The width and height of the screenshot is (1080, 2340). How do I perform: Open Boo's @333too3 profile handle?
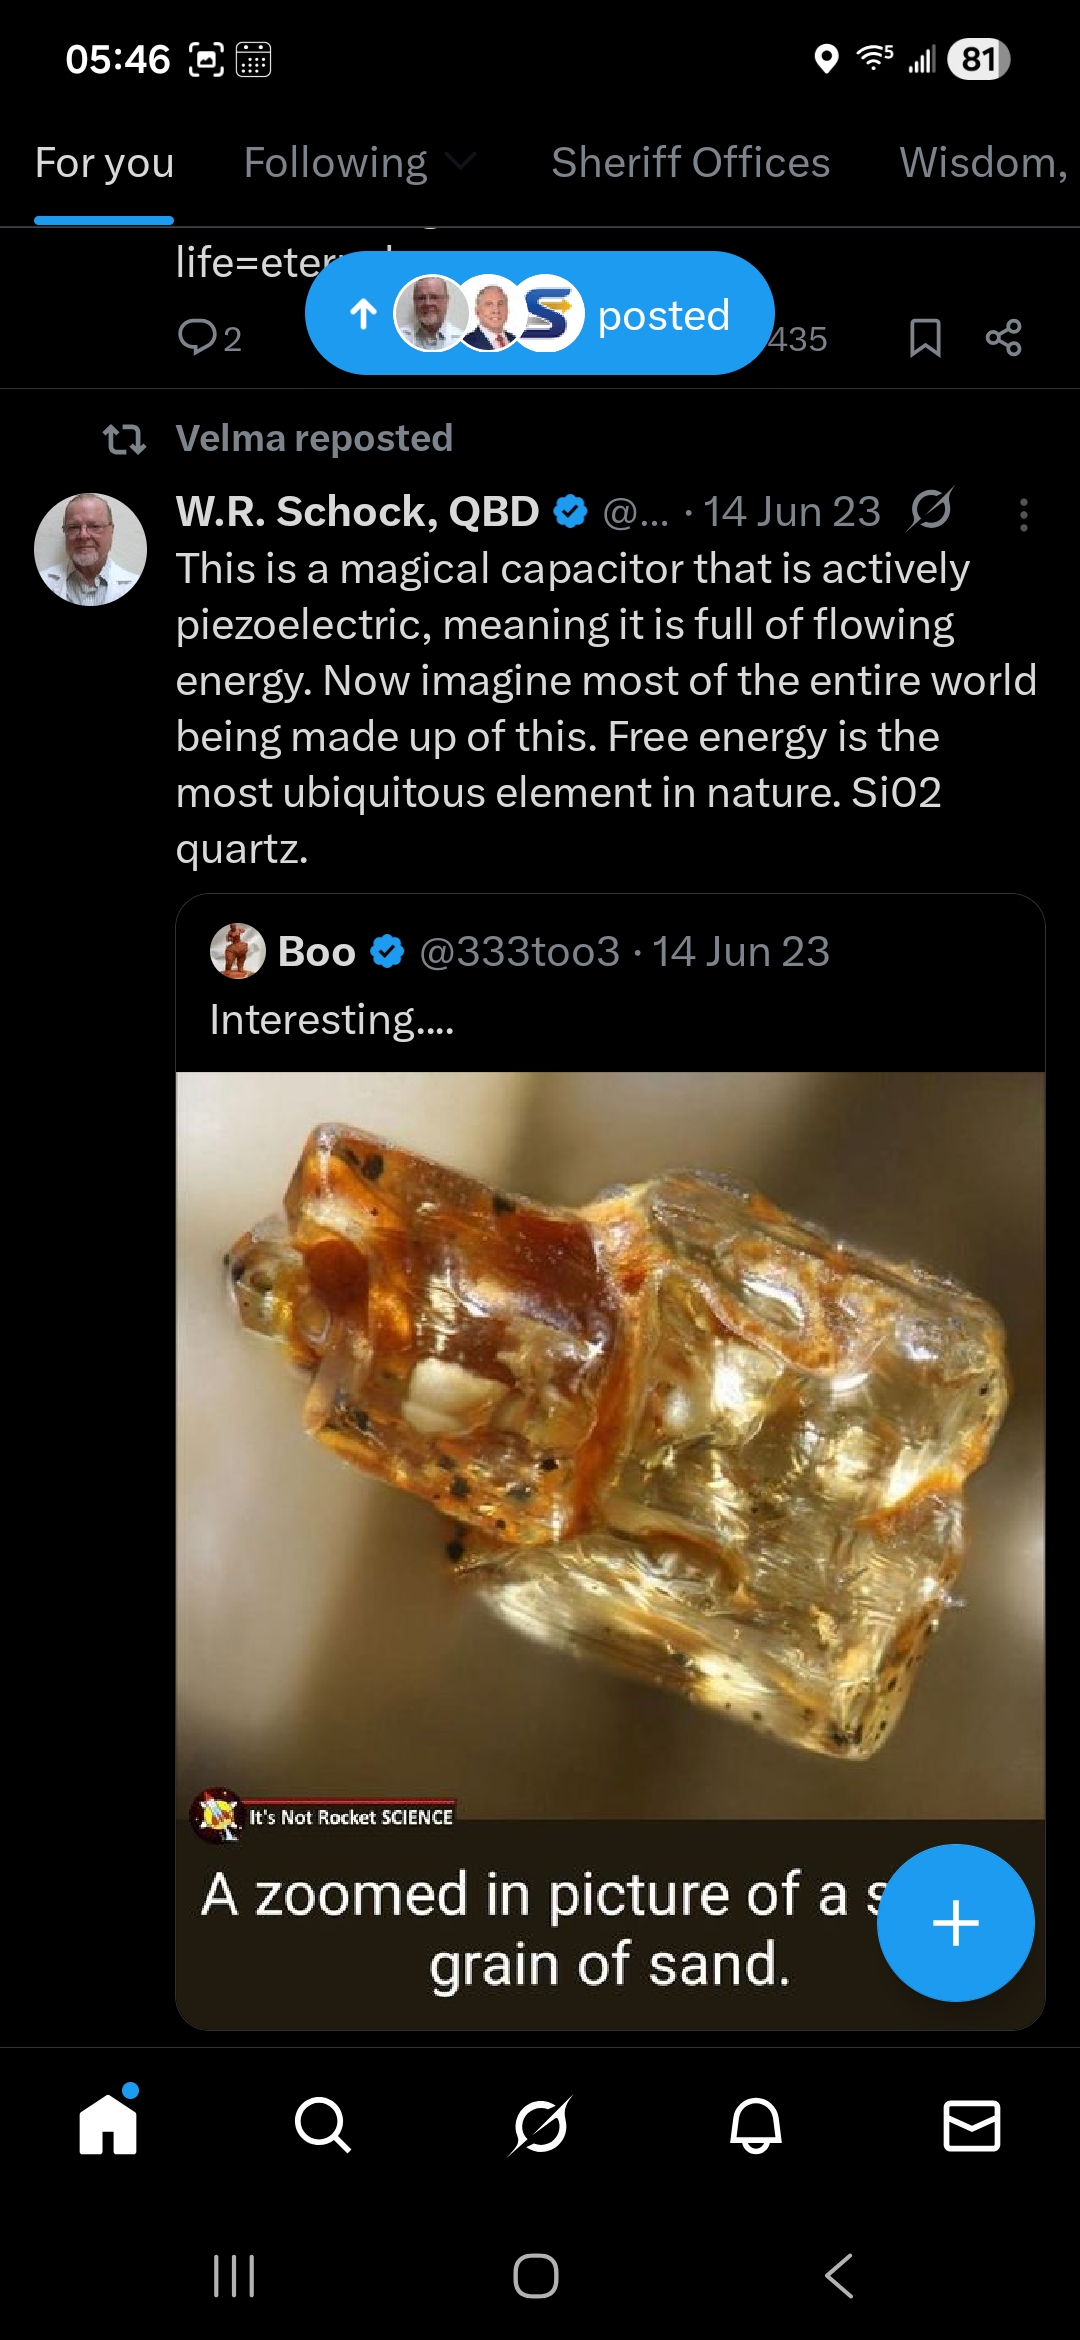click(519, 951)
